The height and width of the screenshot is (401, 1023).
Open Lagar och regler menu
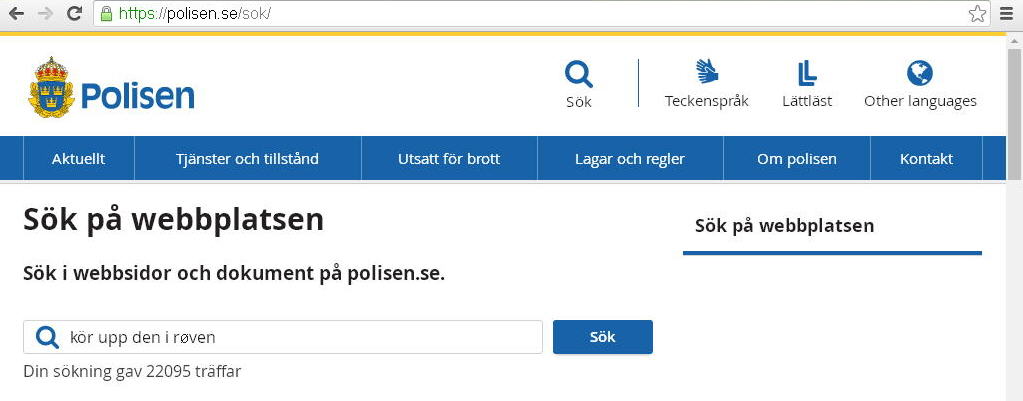pyautogui.click(x=630, y=158)
